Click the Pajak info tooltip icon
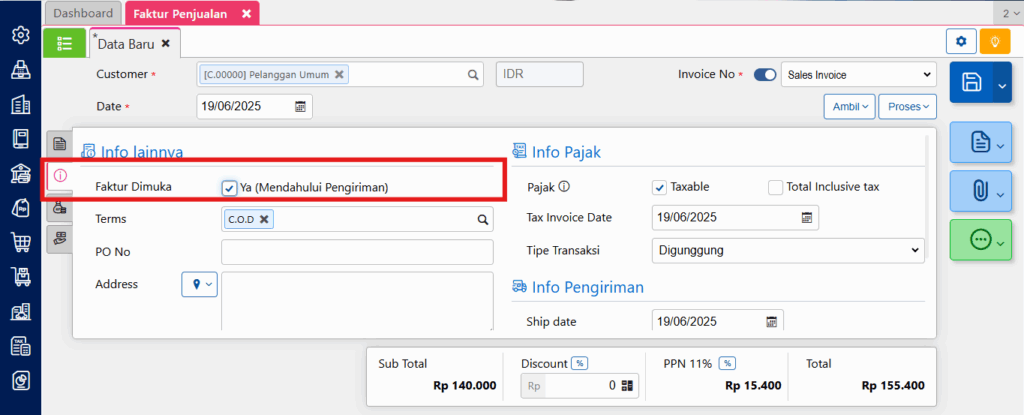The width and height of the screenshot is (1024, 415). (x=565, y=187)
